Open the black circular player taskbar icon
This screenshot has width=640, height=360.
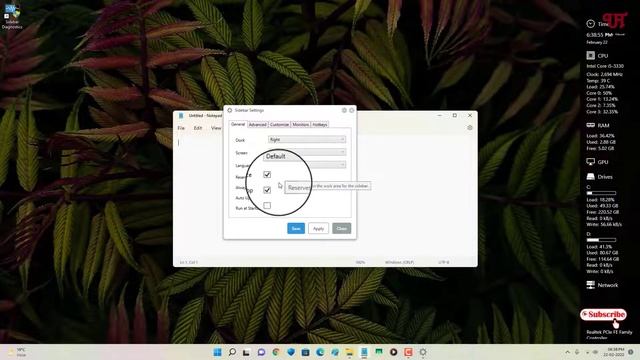[393, 352]
